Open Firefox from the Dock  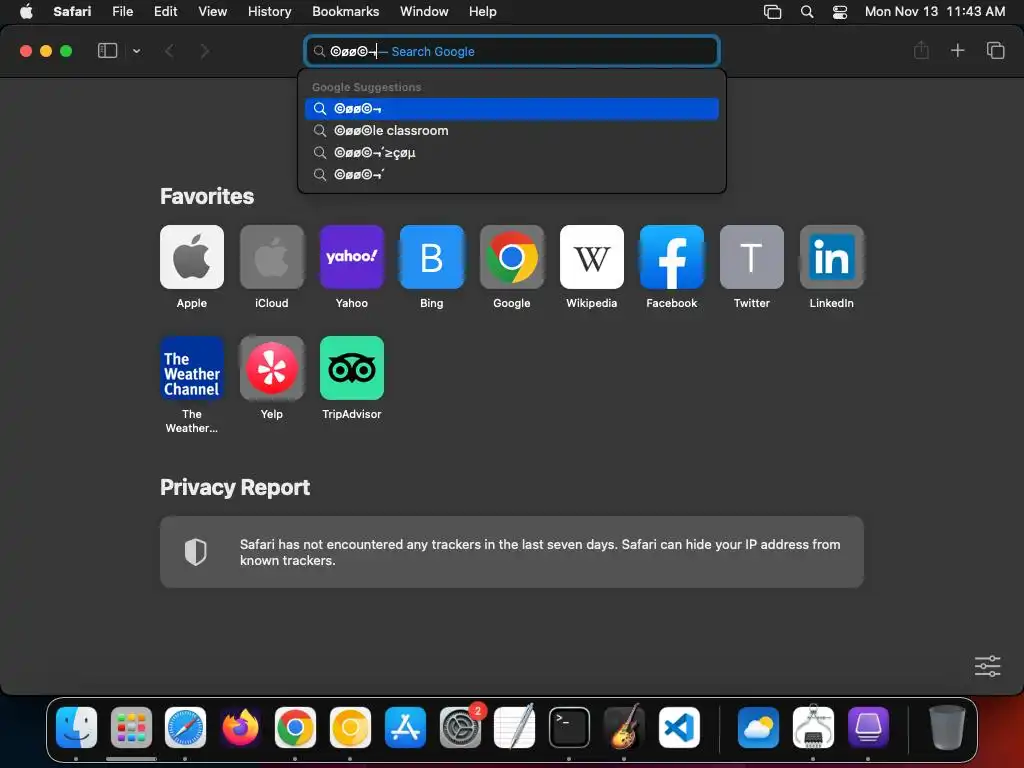click(x=240, y=727)
